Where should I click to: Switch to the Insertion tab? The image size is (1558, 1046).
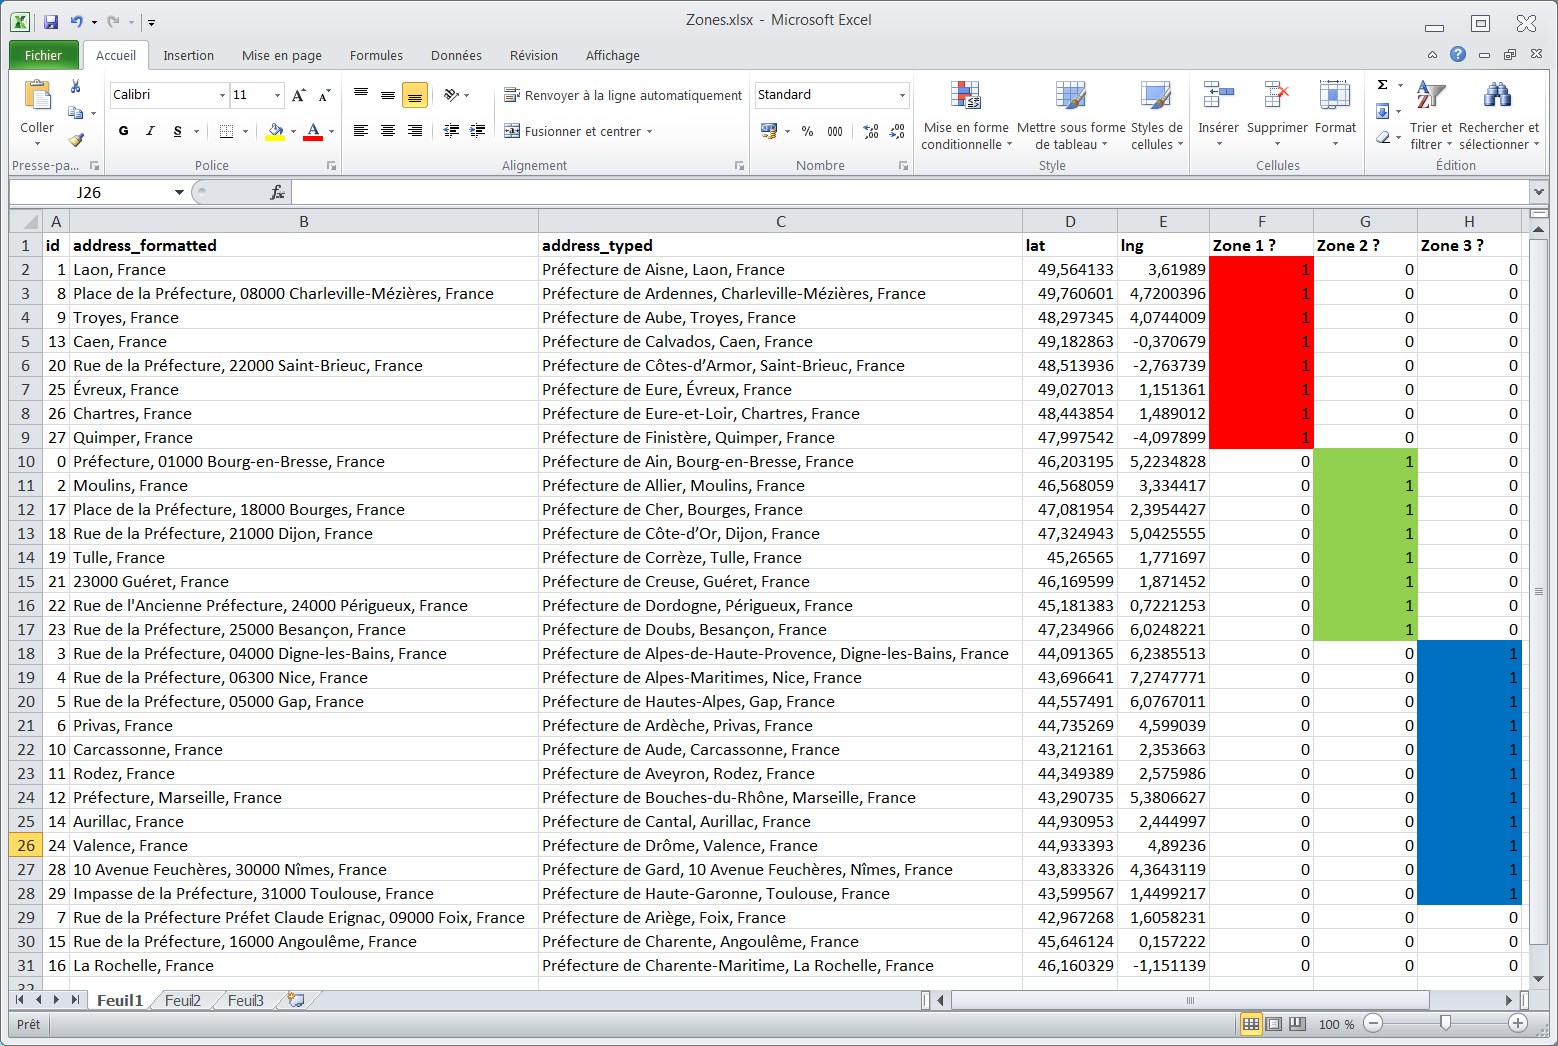pyautogui.click(x=189, y=55)
